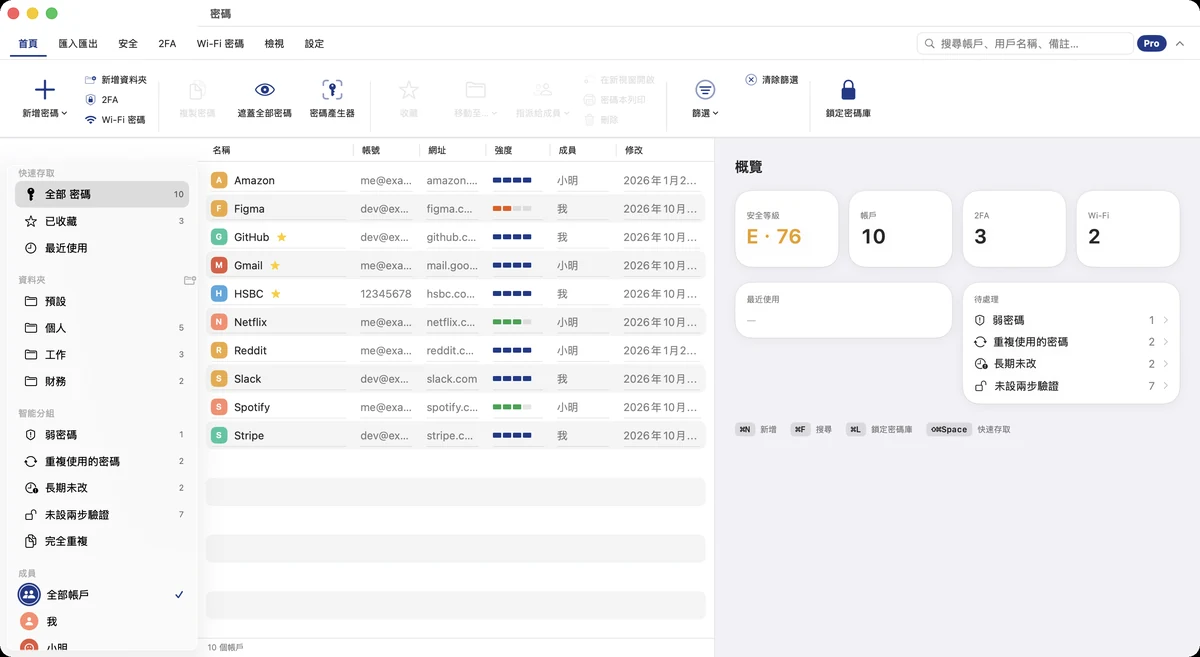Screen dimensions: 1200x657
Task: Click the Figma row's strength bar
Action: (512, 208)
